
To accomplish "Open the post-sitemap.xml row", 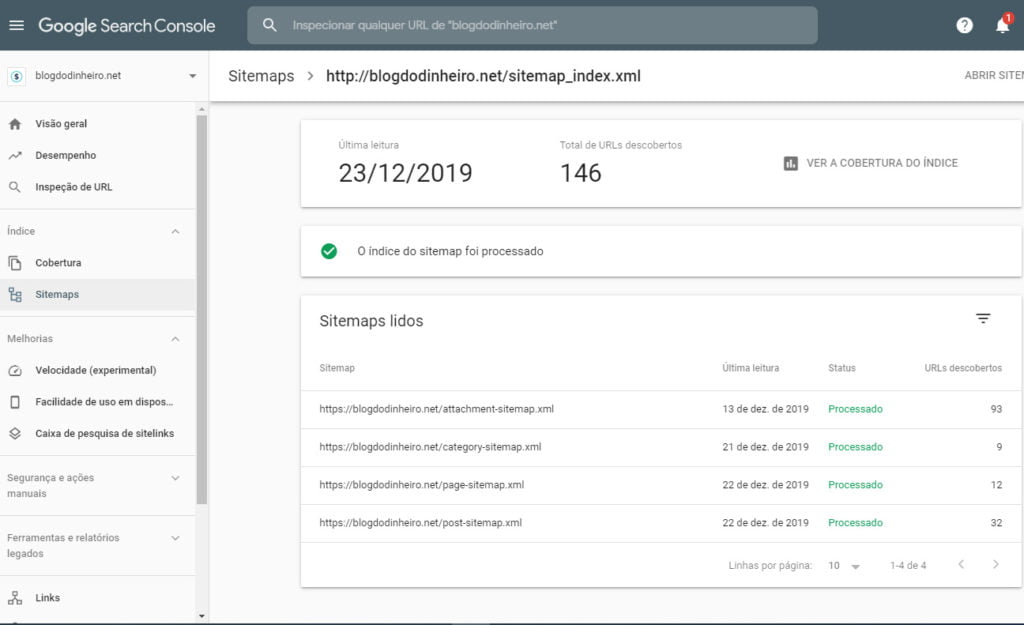I will (x=660, y=523).
